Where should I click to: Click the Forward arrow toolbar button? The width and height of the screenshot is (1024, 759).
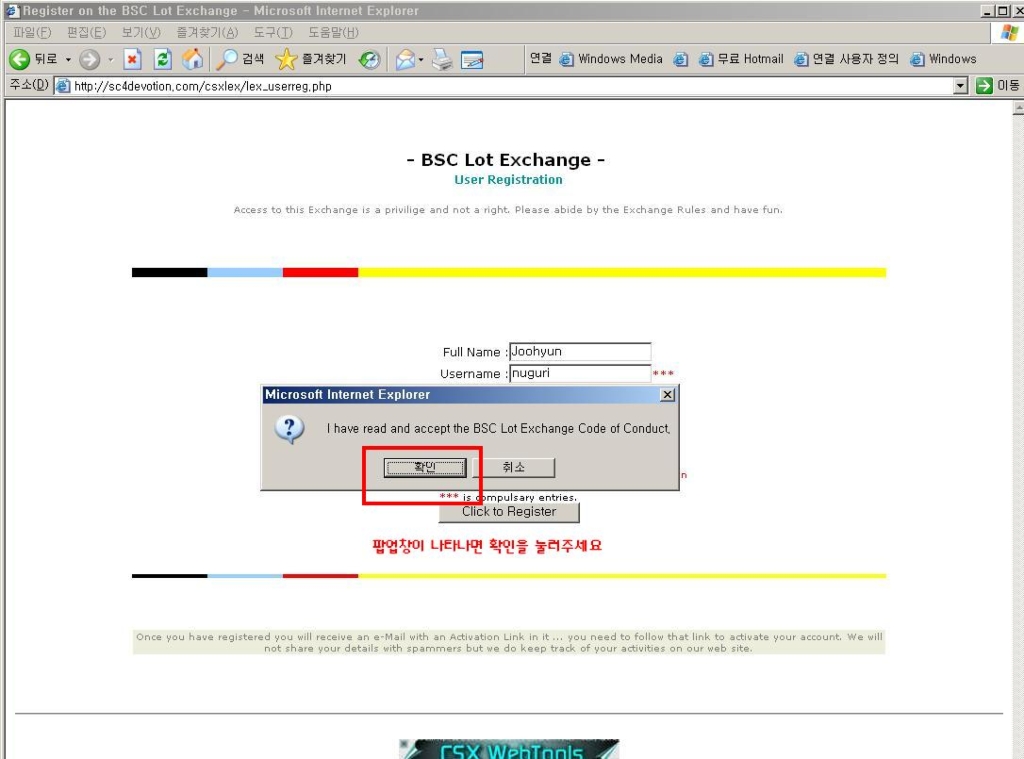click(x=89, y=59)
